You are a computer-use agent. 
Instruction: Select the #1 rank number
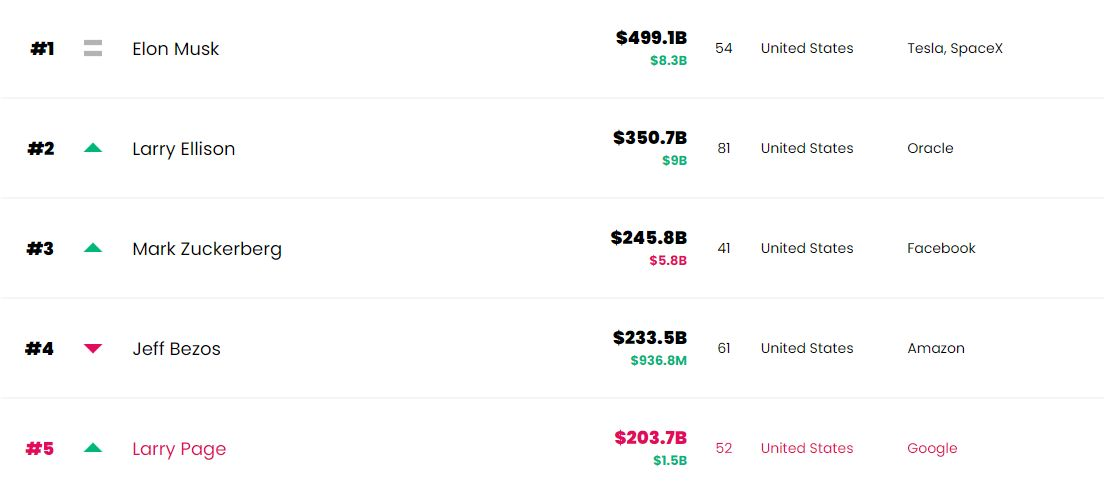42,48
